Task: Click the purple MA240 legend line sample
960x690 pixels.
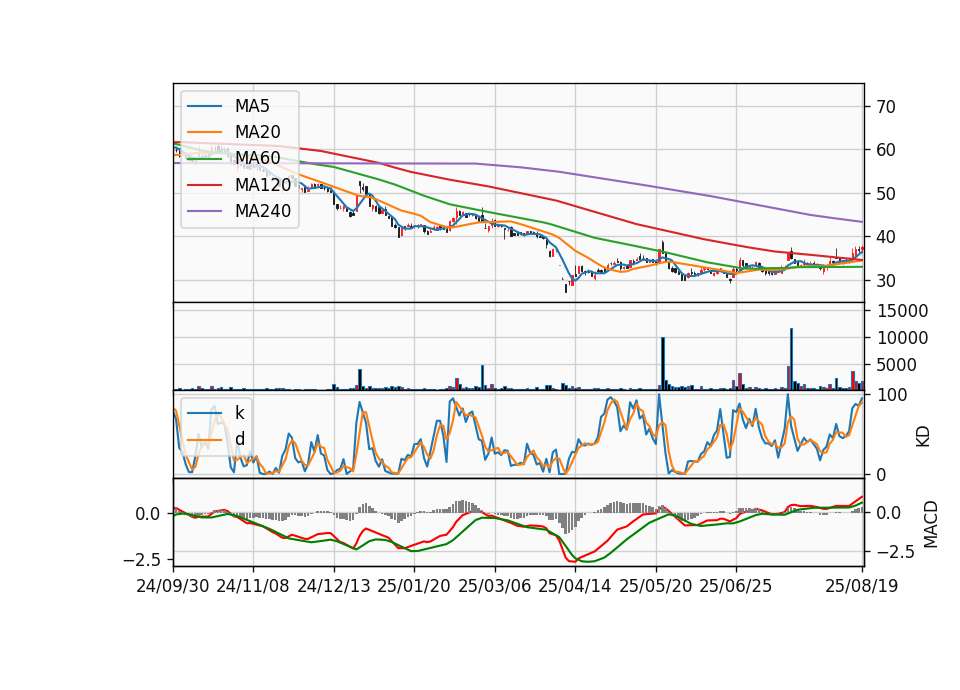Action: [204, 211]
